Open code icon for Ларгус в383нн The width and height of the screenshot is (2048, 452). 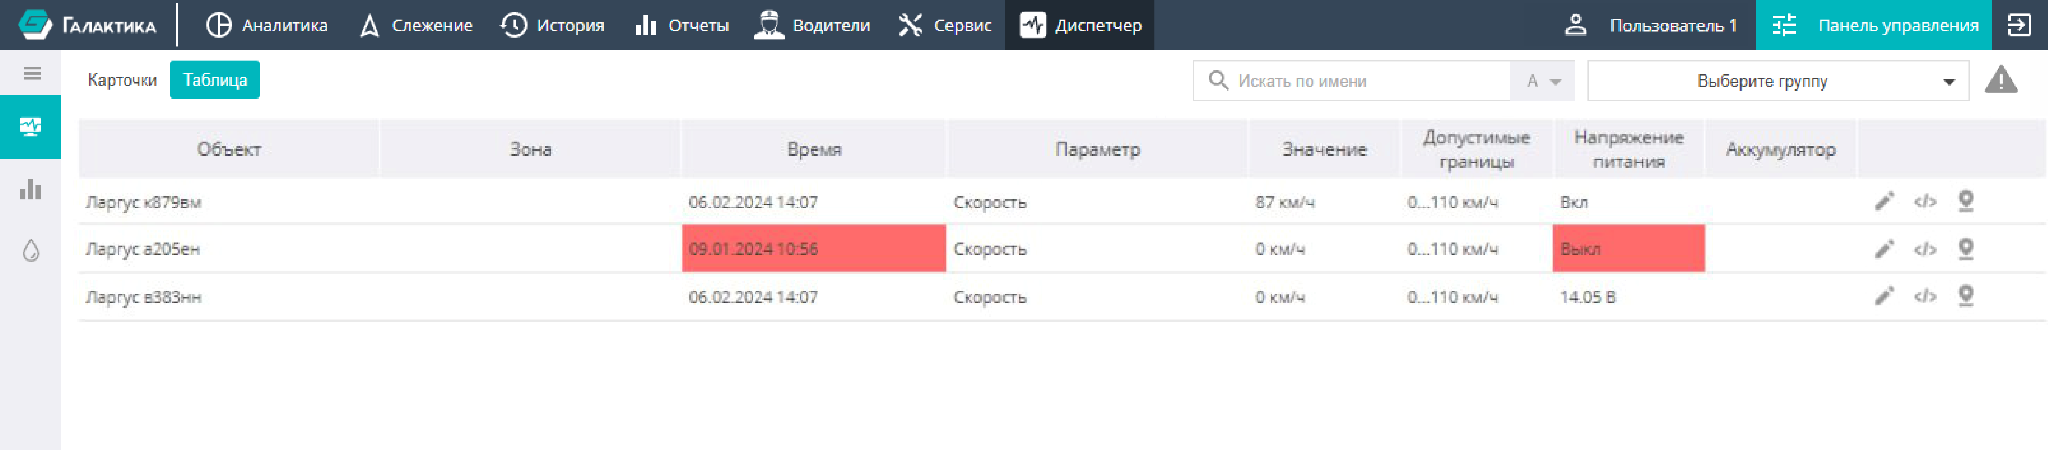point(1925,296)
